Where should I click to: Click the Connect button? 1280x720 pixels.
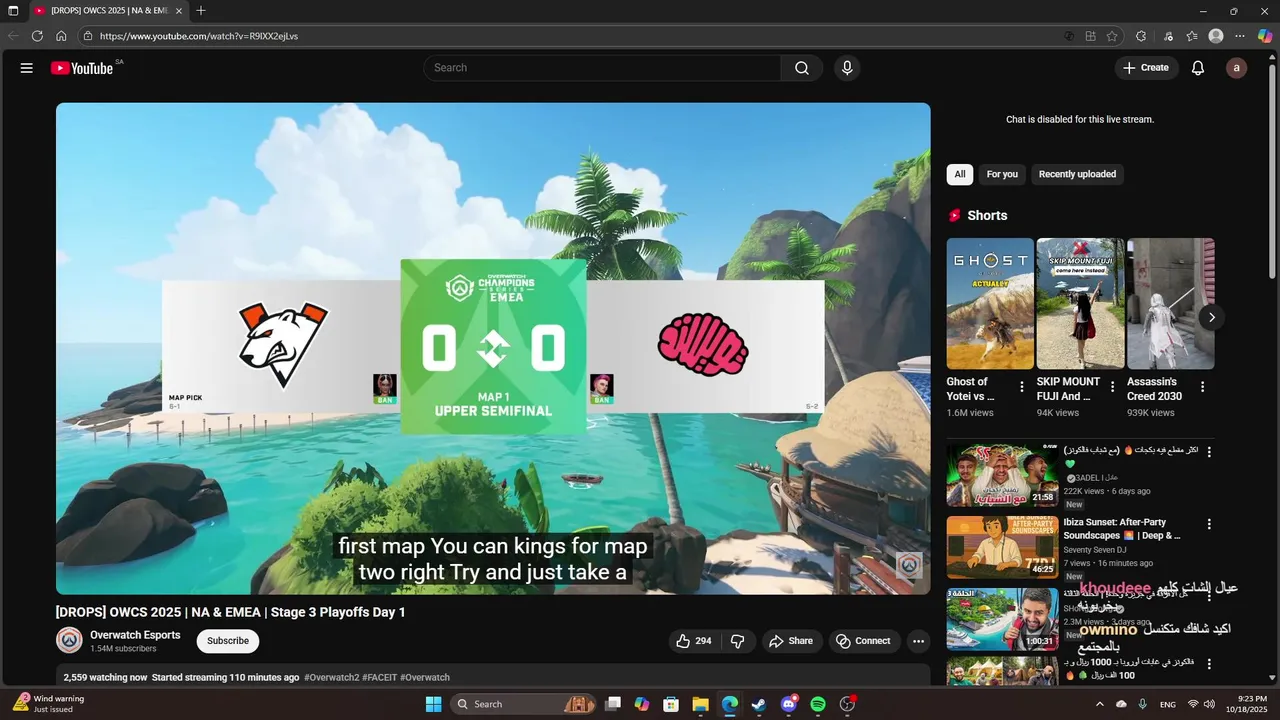(x=863, y=641)
